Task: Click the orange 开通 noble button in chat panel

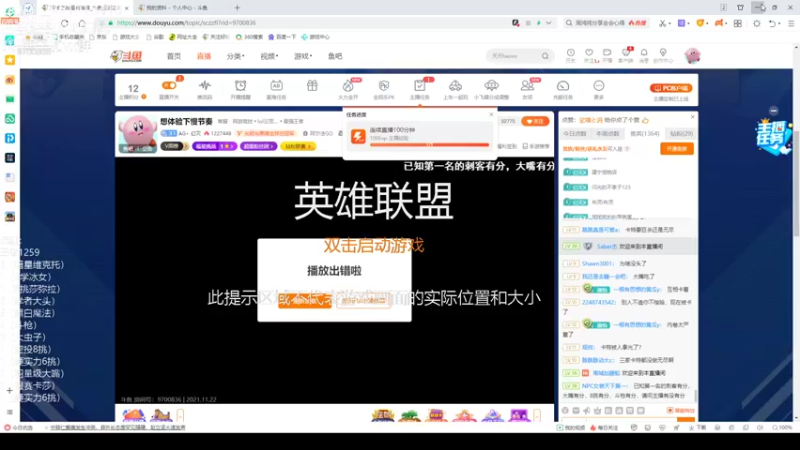Action: point(677,148)
